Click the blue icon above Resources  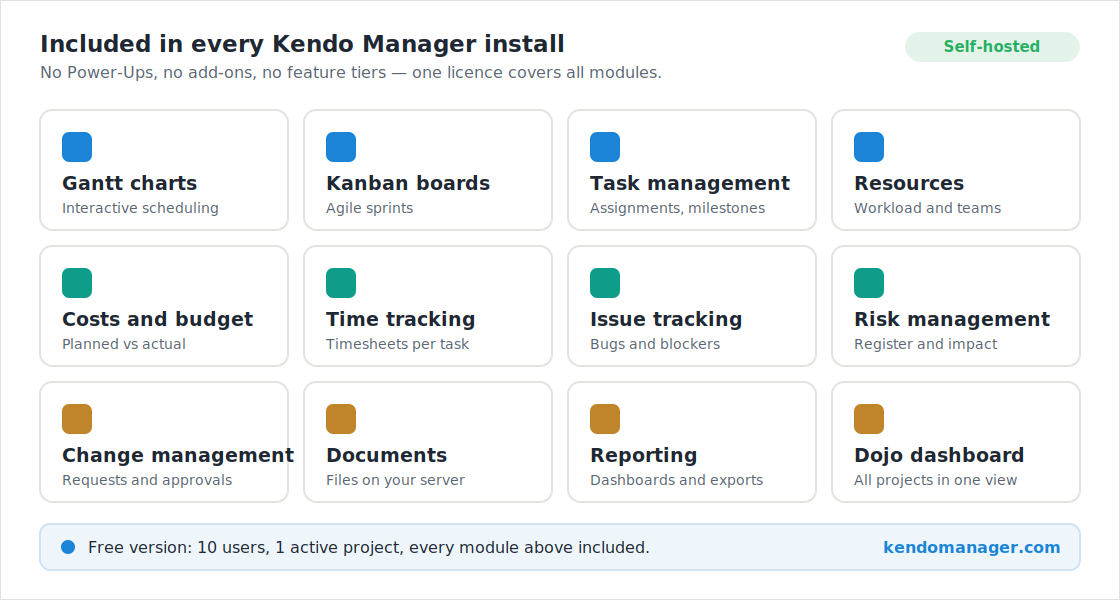pos(869,147)
